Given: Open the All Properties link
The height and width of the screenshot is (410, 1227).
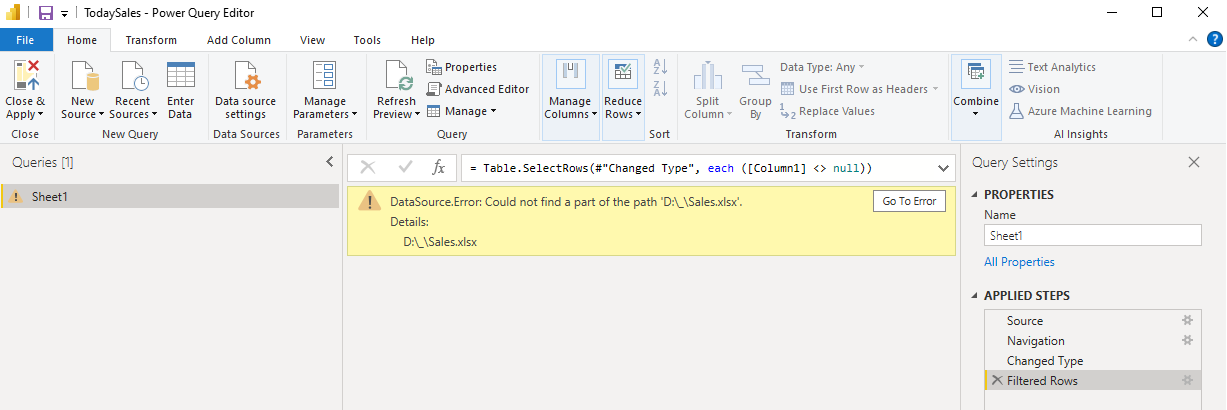Looking at the screenshot, I should point(1019,262).
